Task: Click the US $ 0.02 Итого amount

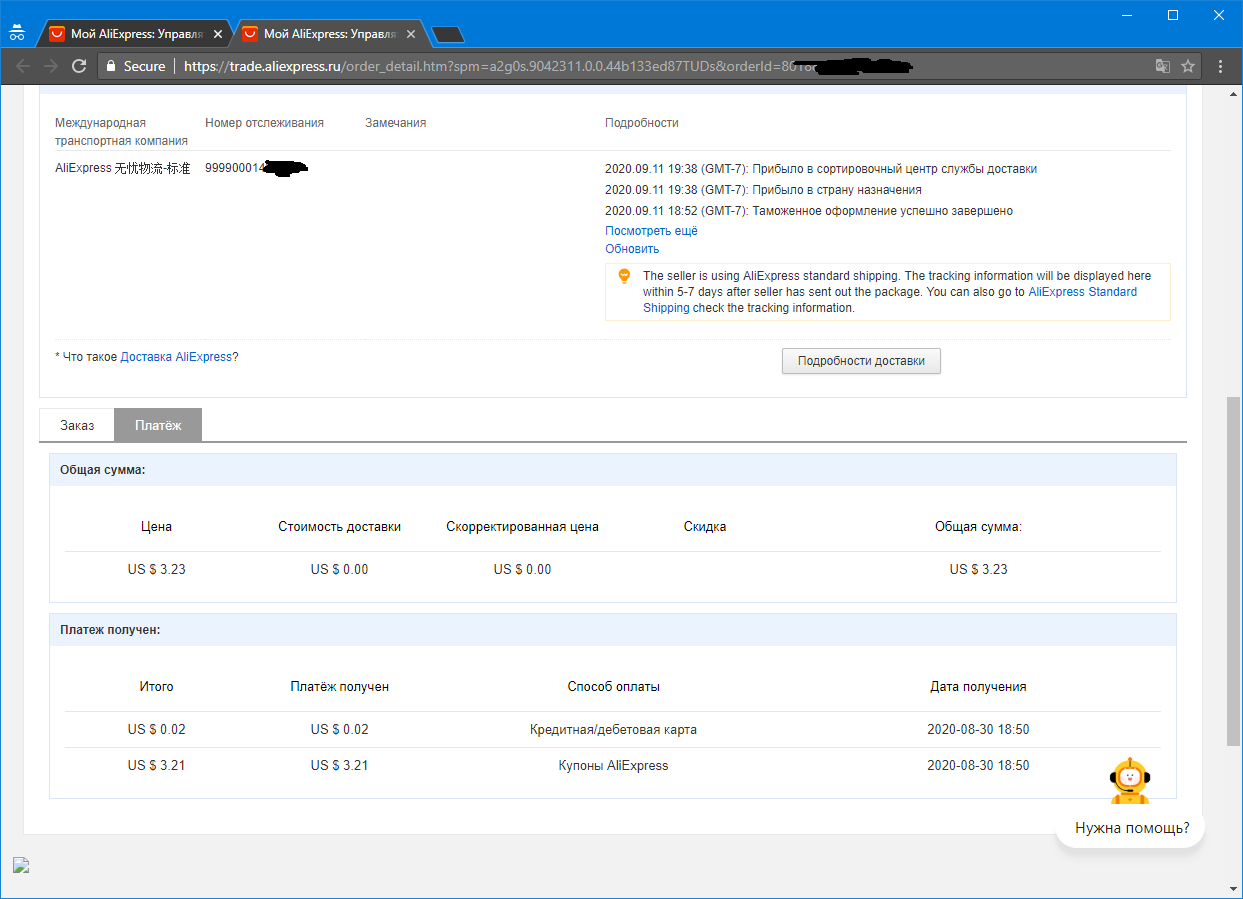Action: (156, 730)
